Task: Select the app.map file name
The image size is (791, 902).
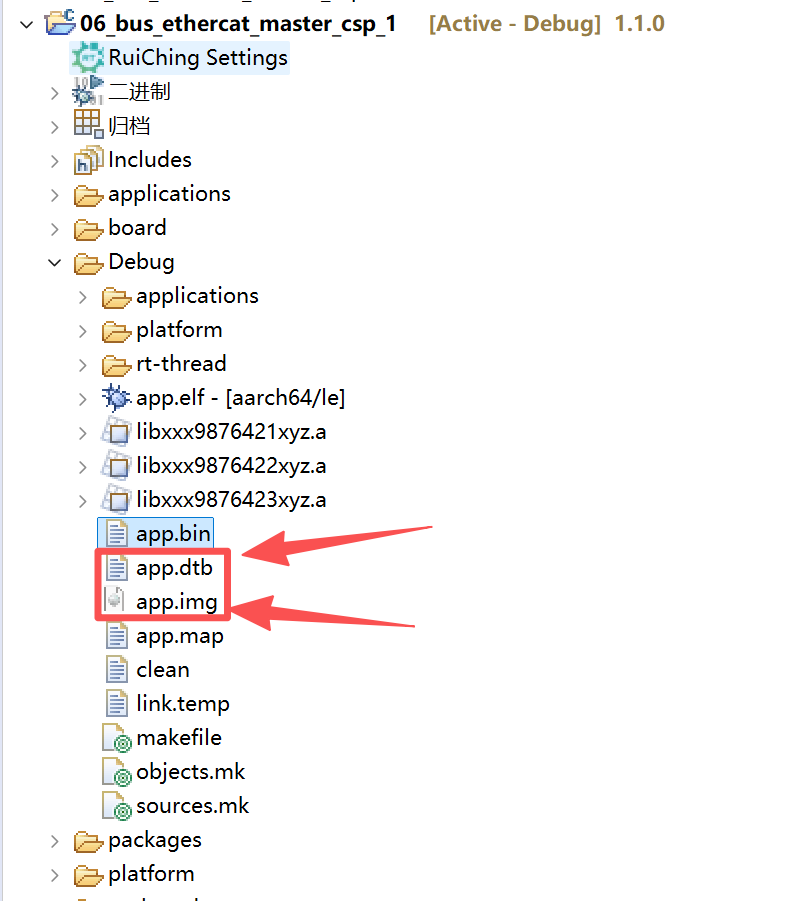Action: pos(179,636)
